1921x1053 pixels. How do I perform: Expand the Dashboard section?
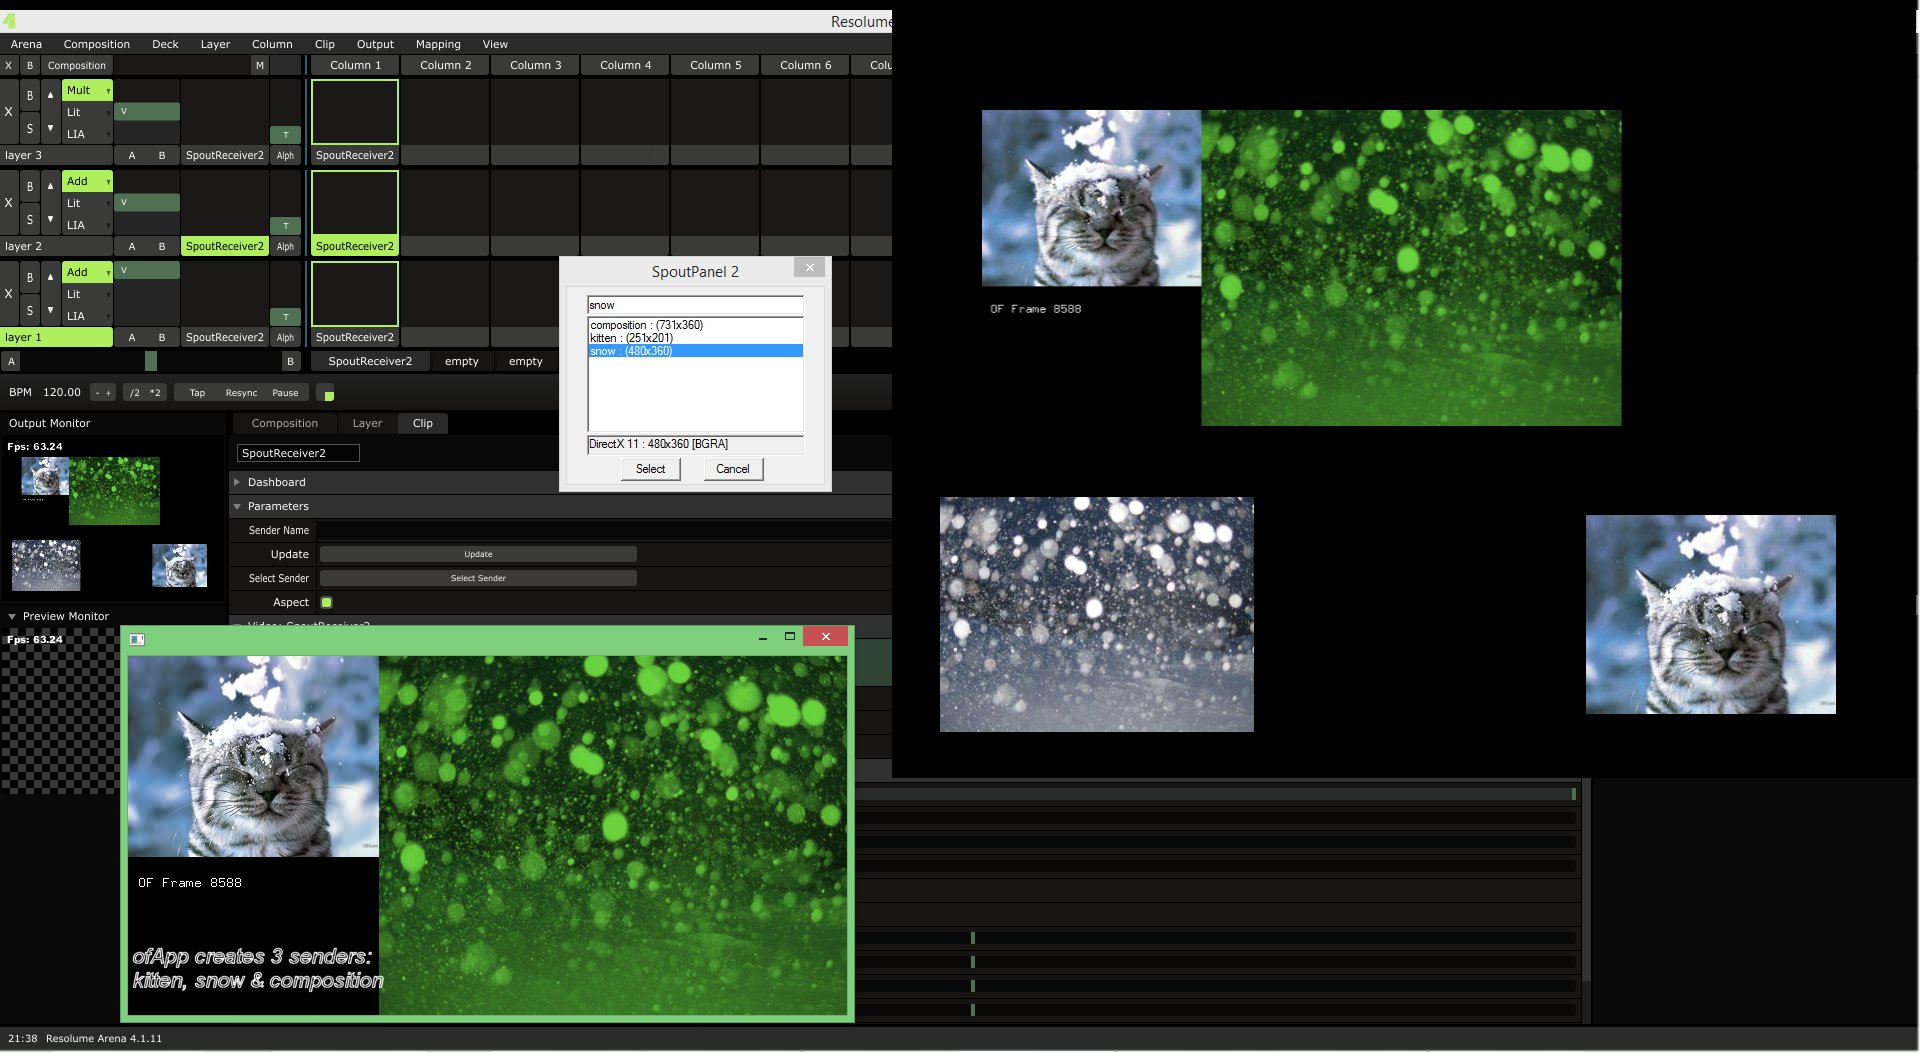click(277, 482)
